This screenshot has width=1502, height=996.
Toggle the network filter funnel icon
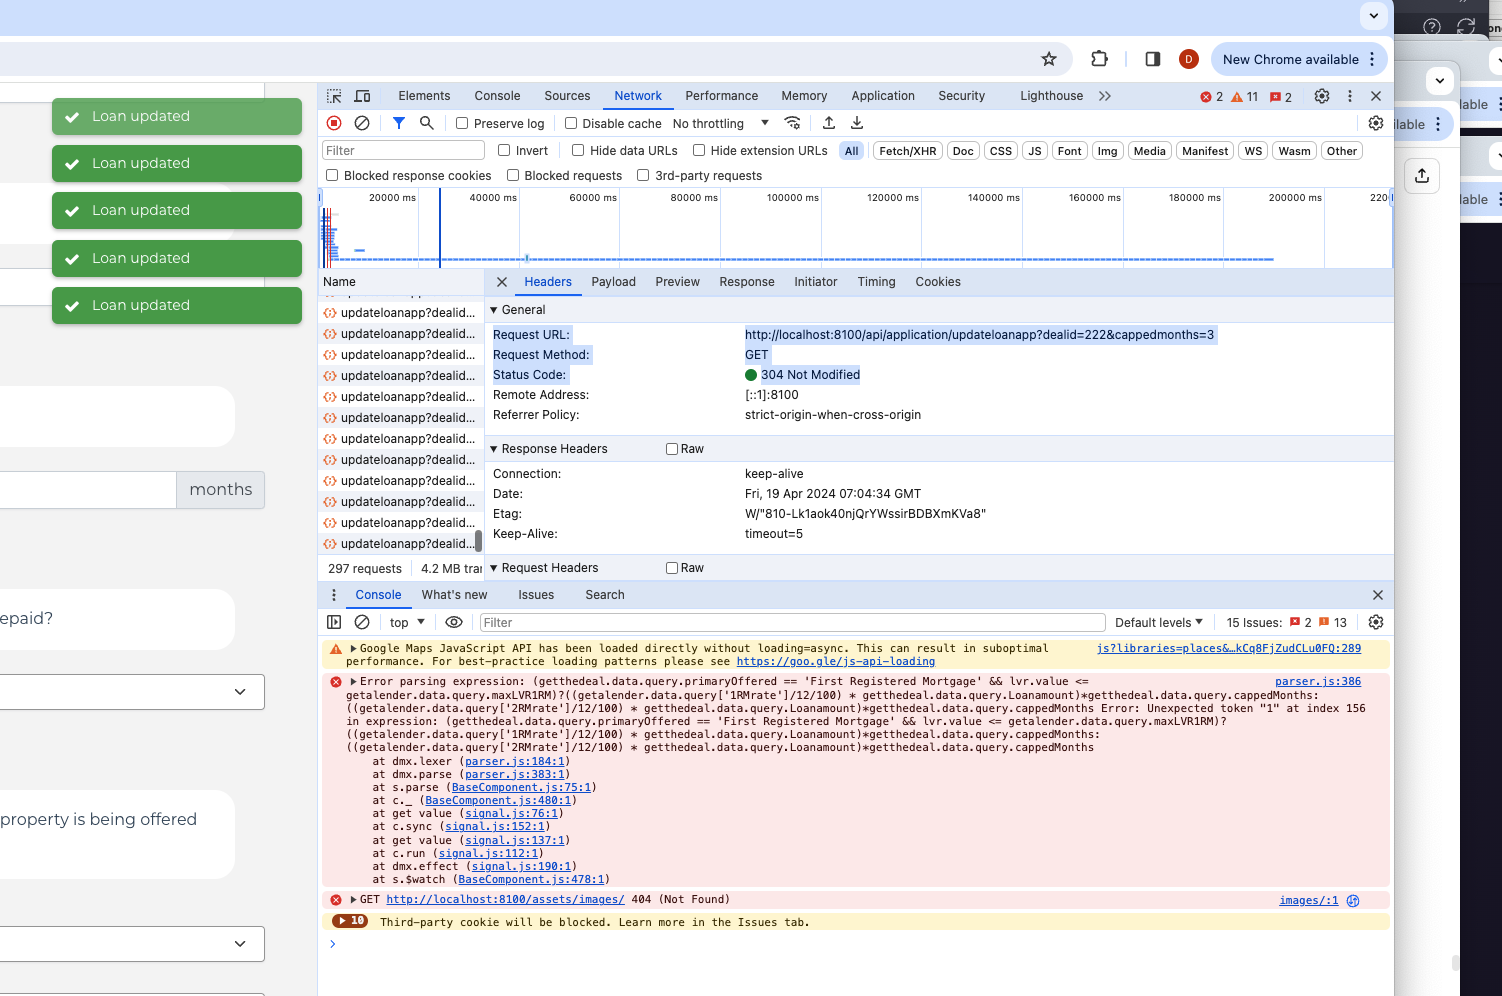[398, 123]
